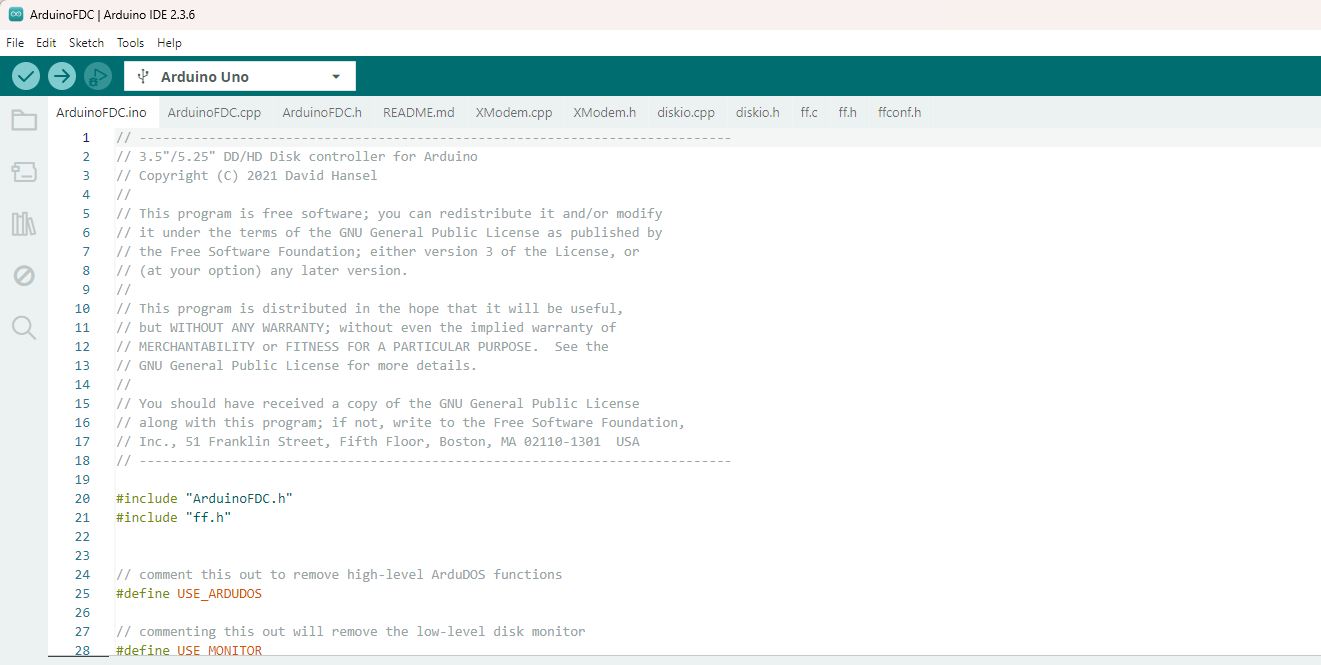
Task: Open the Sketch menu
Action: [86, 43]
